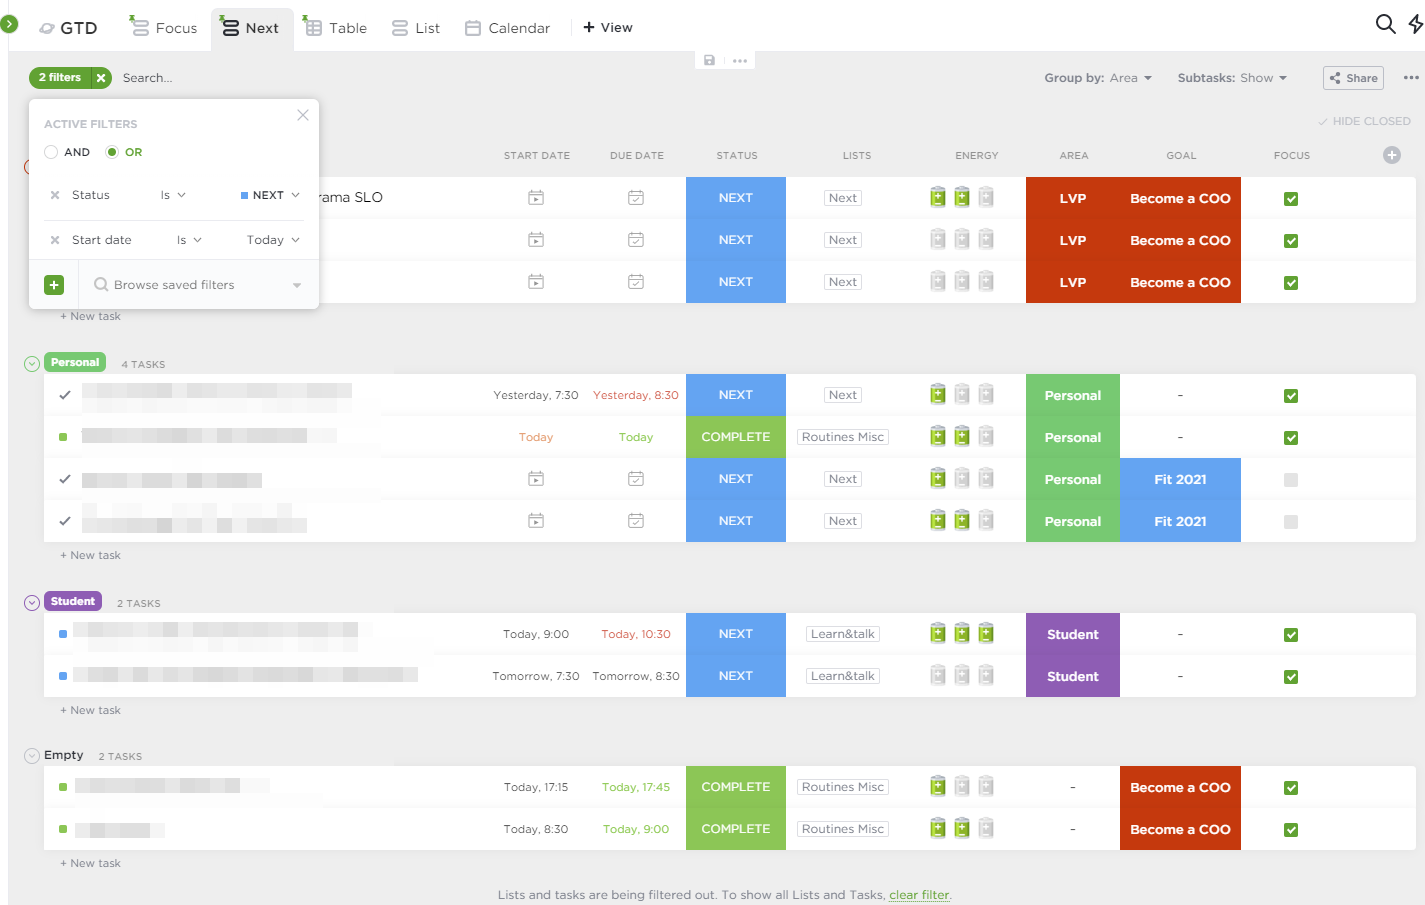
Task: Expand the sidebar with green arrow button
Action: (x=9, y=22)
